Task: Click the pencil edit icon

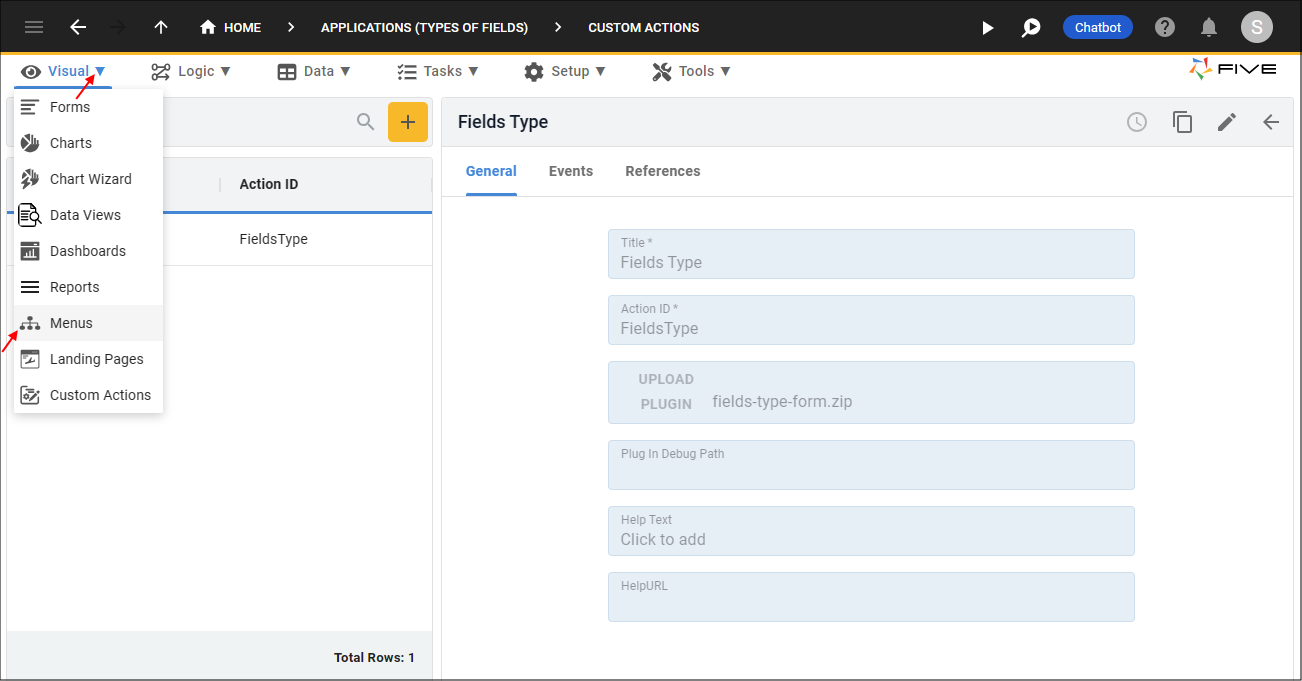Action: click(1227, 122)
